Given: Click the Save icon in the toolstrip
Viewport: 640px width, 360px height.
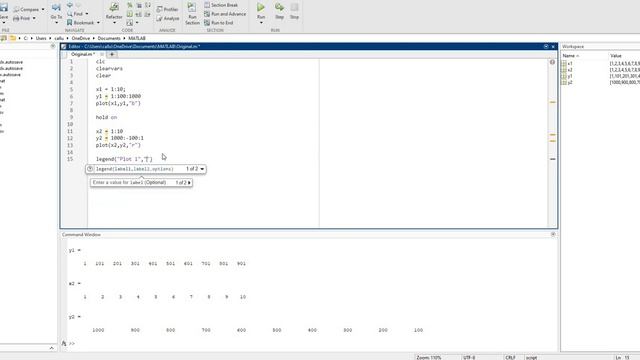Looking at the screenshot, I should [4, 8].
